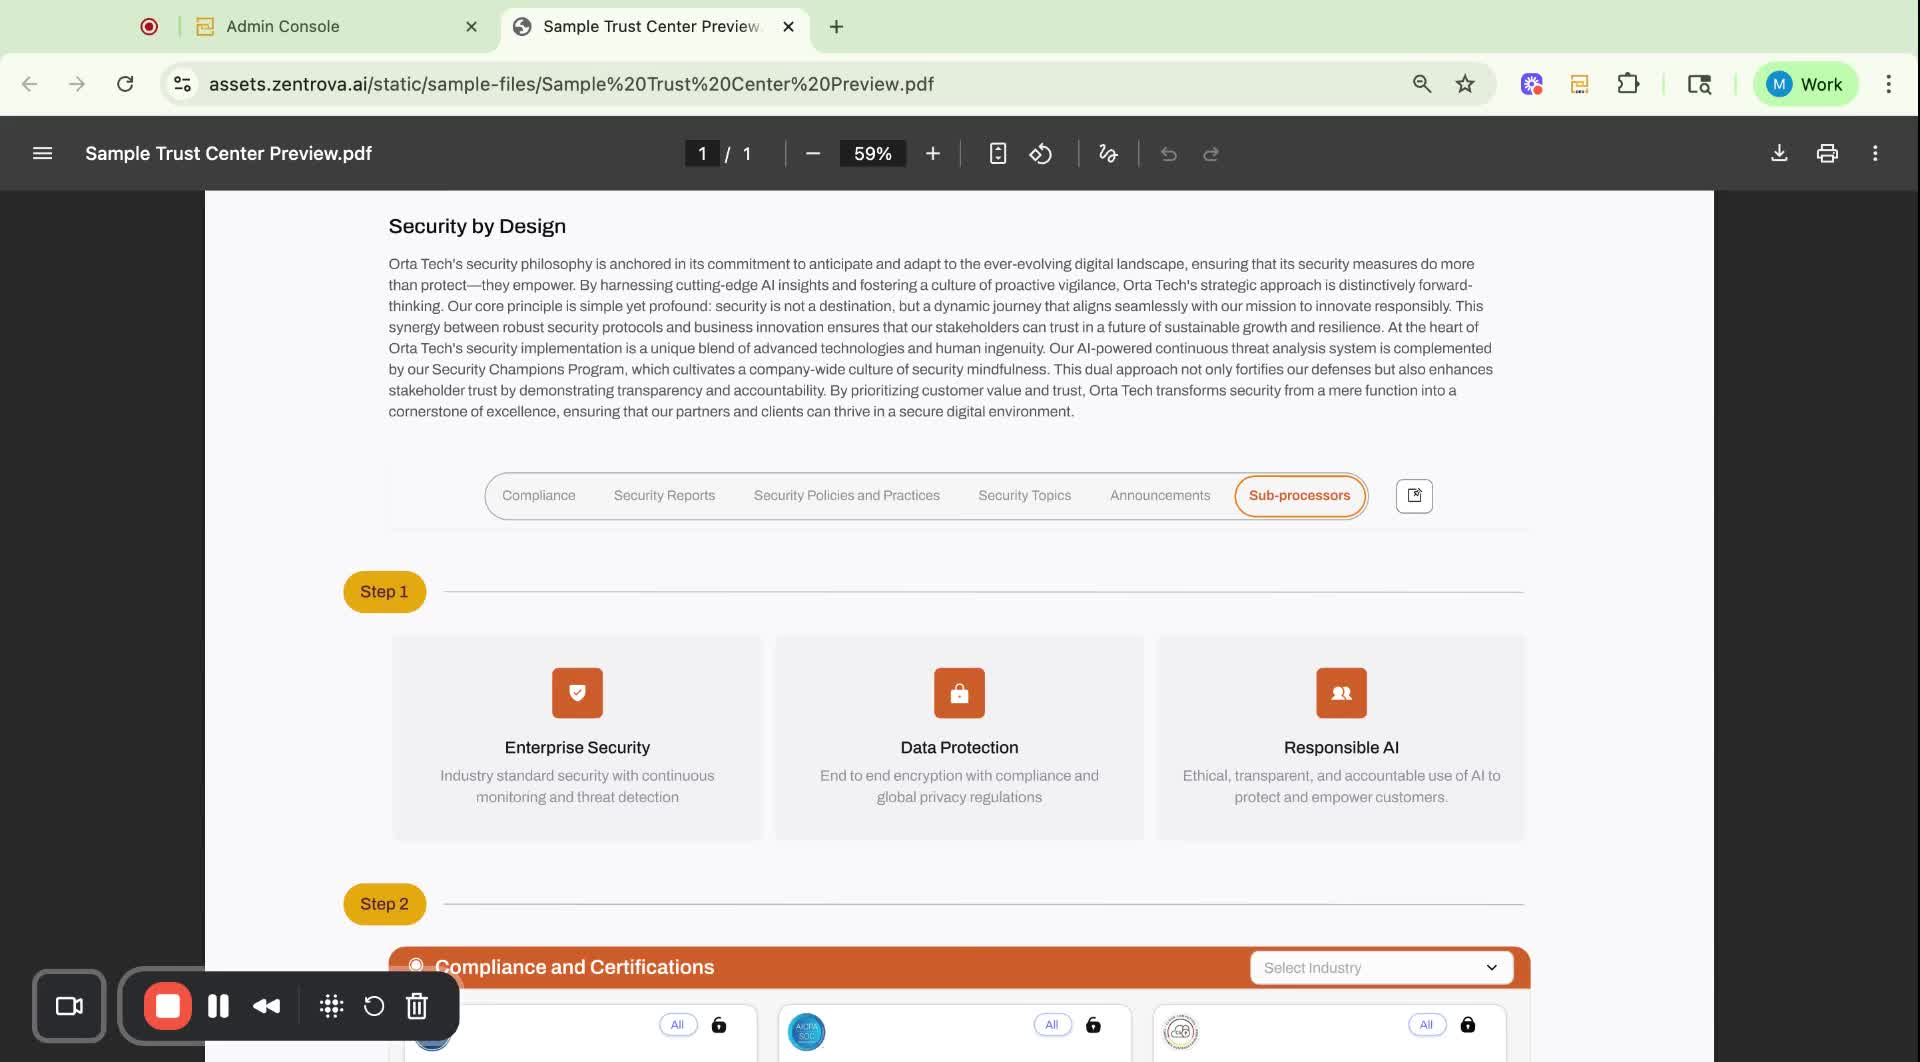Select the Sub-processors tab

pos(1299,495)
